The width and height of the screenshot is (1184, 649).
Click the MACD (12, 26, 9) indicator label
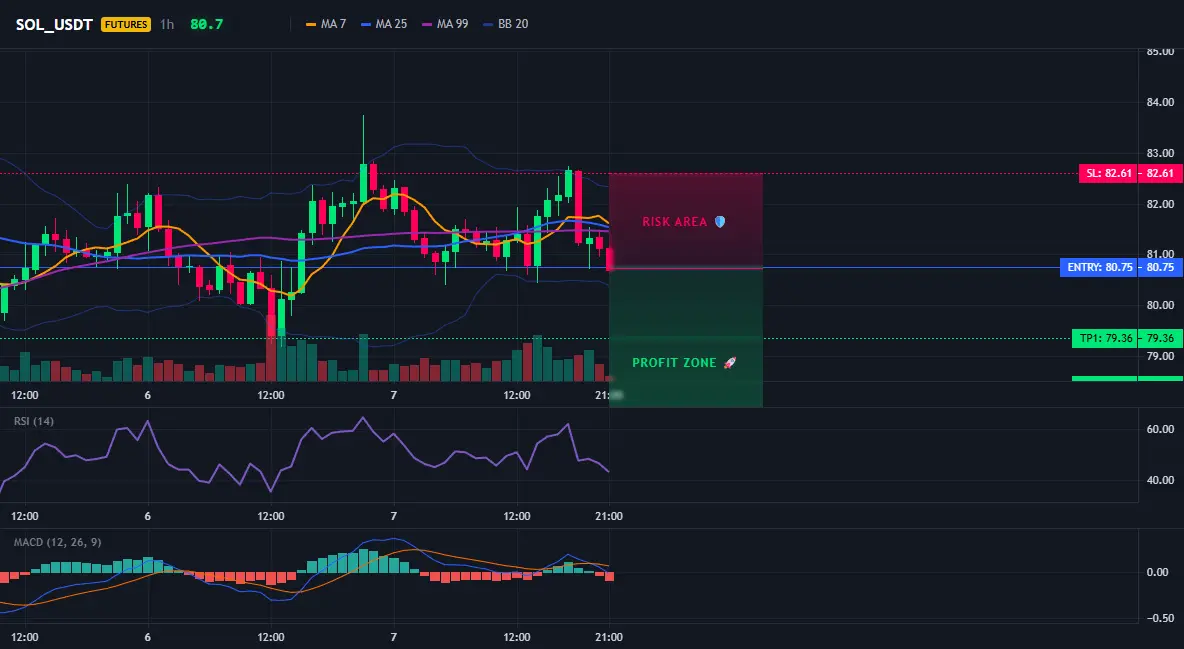(57, 542)
